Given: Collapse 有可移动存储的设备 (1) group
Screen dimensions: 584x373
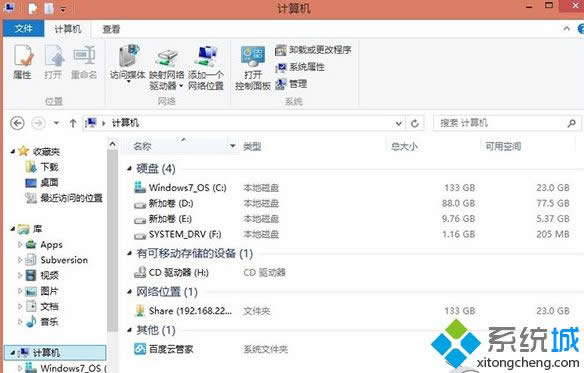Looking at the screenshot, I should point(129,254).
